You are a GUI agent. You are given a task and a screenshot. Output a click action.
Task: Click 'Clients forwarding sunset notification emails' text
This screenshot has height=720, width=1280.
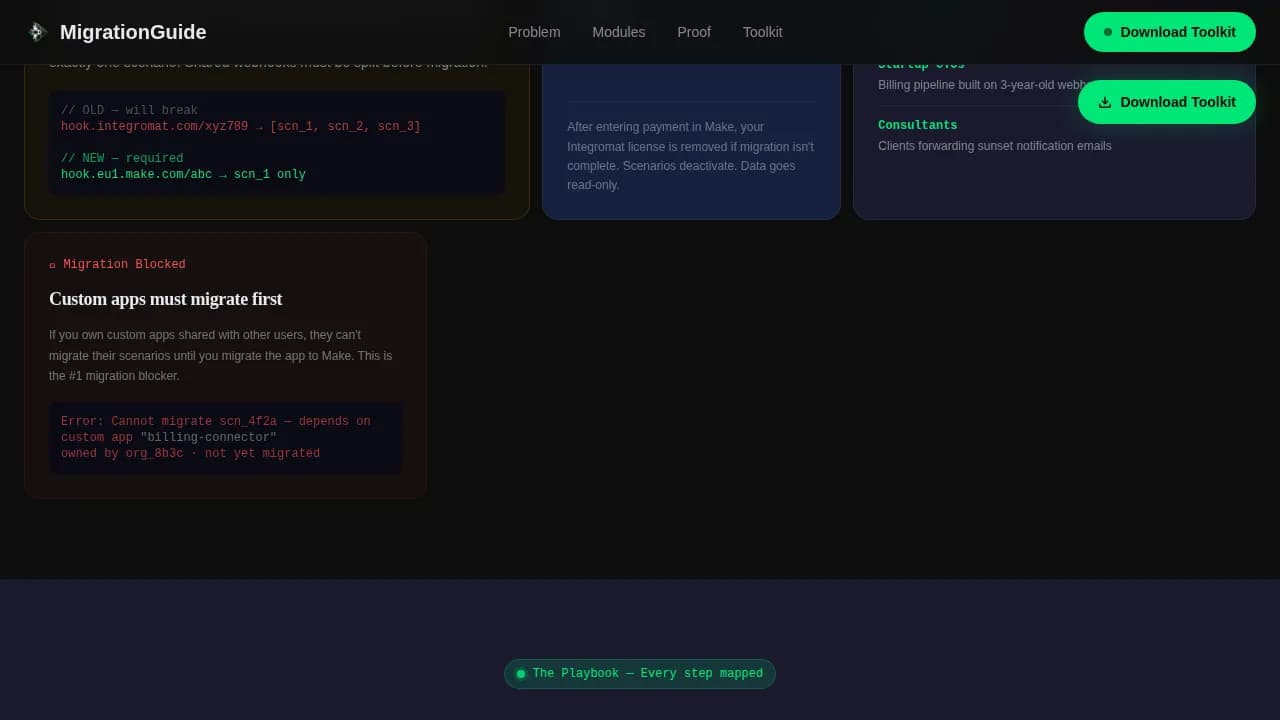[x=995, y=146]
